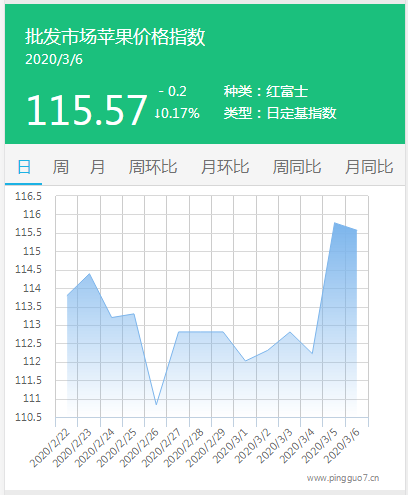The image size is (408, 495).
Task: Click the chart peak at 2020/3/5
Action: point(334,223)
